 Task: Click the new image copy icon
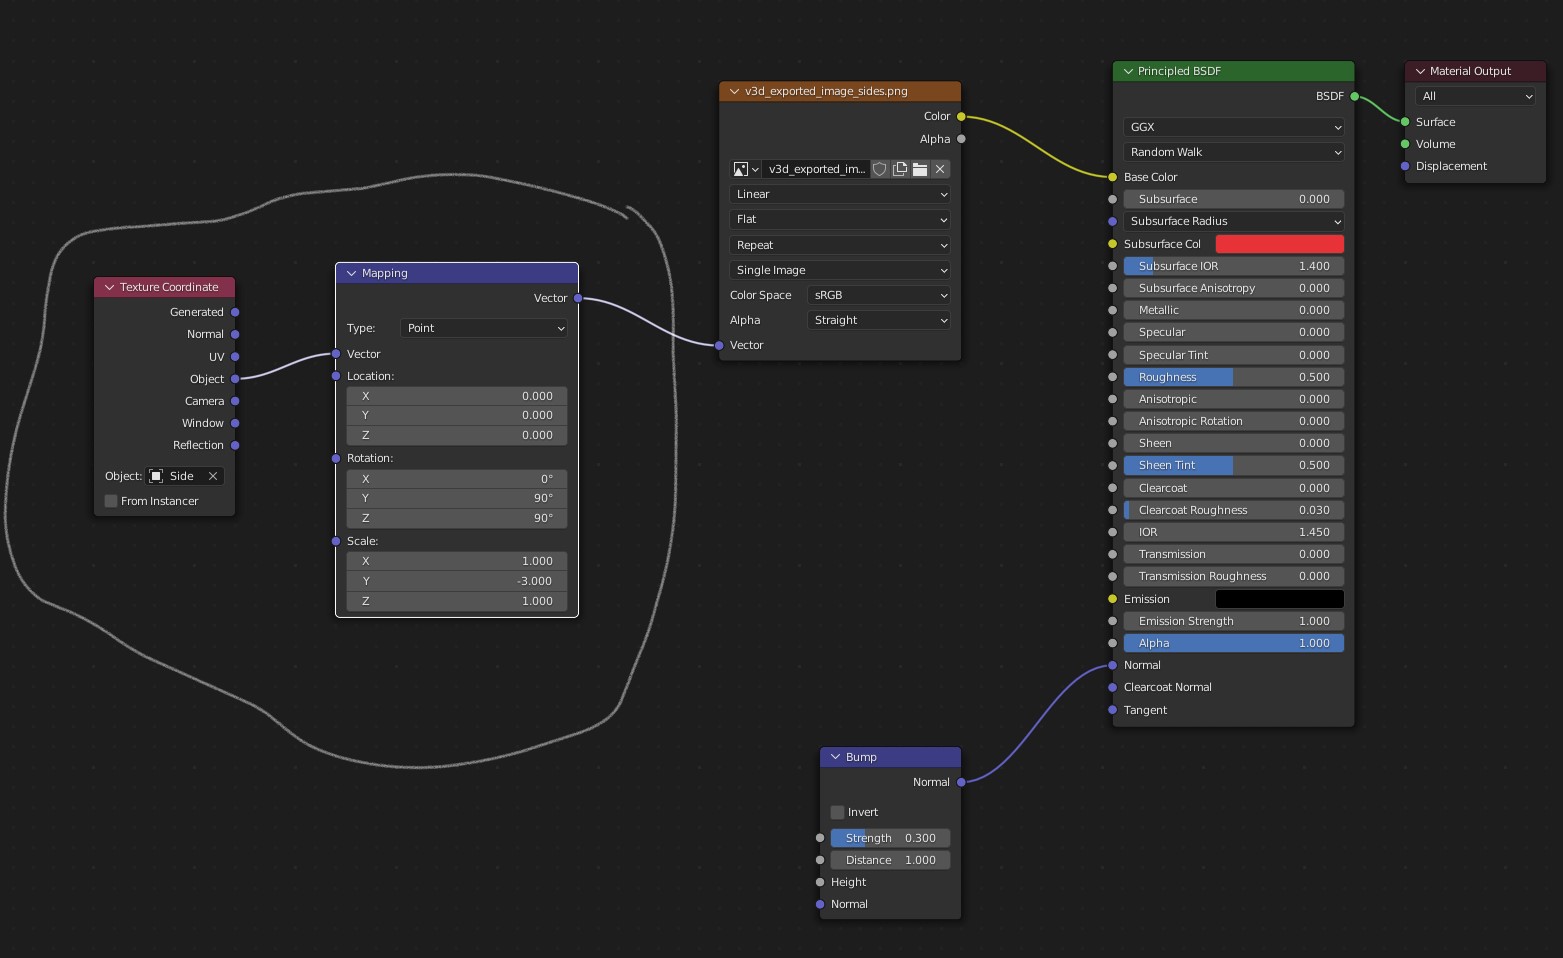point(900,169)
